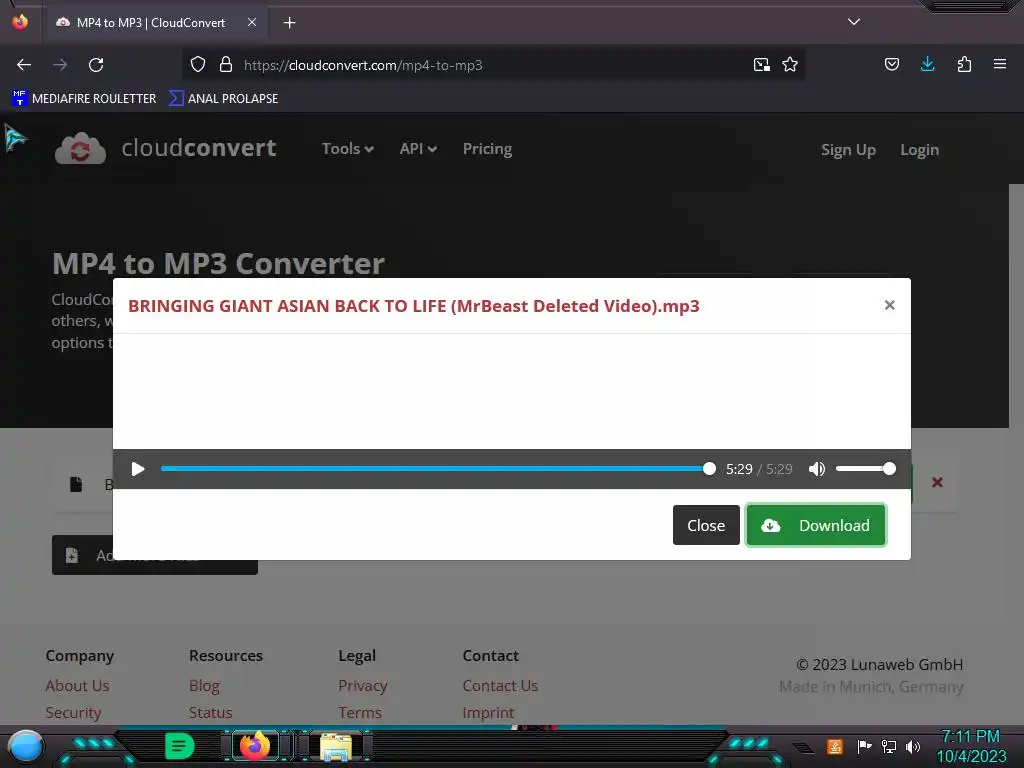
Task: Open a new browser tab
Action: pyautogui.click(x=289, y=23)
